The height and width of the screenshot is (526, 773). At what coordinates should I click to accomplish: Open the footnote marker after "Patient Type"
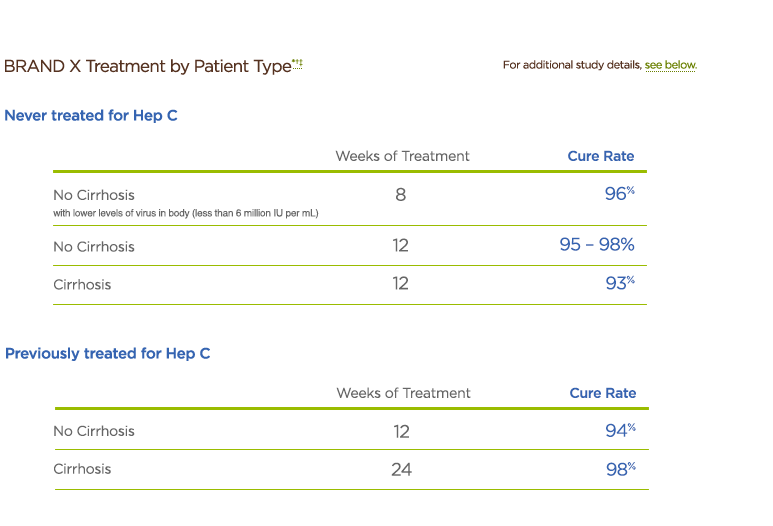(x=297, y=63)
